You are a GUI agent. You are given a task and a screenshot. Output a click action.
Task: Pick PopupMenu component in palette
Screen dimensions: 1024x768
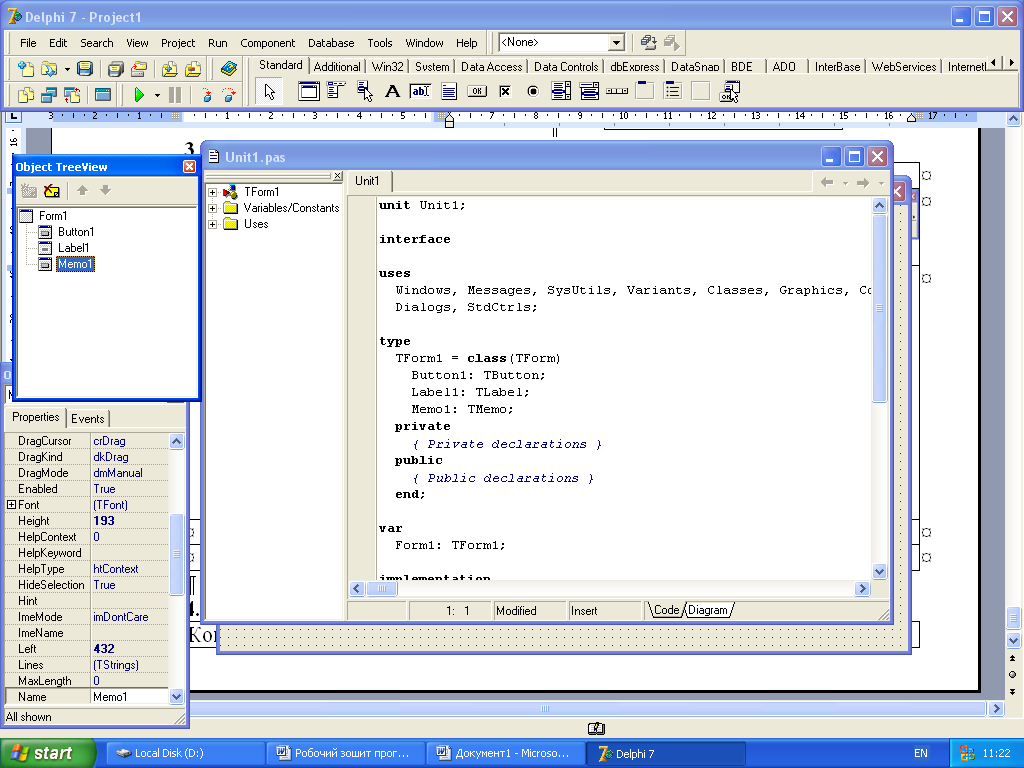pyautogui.click(x=364, y=91)
